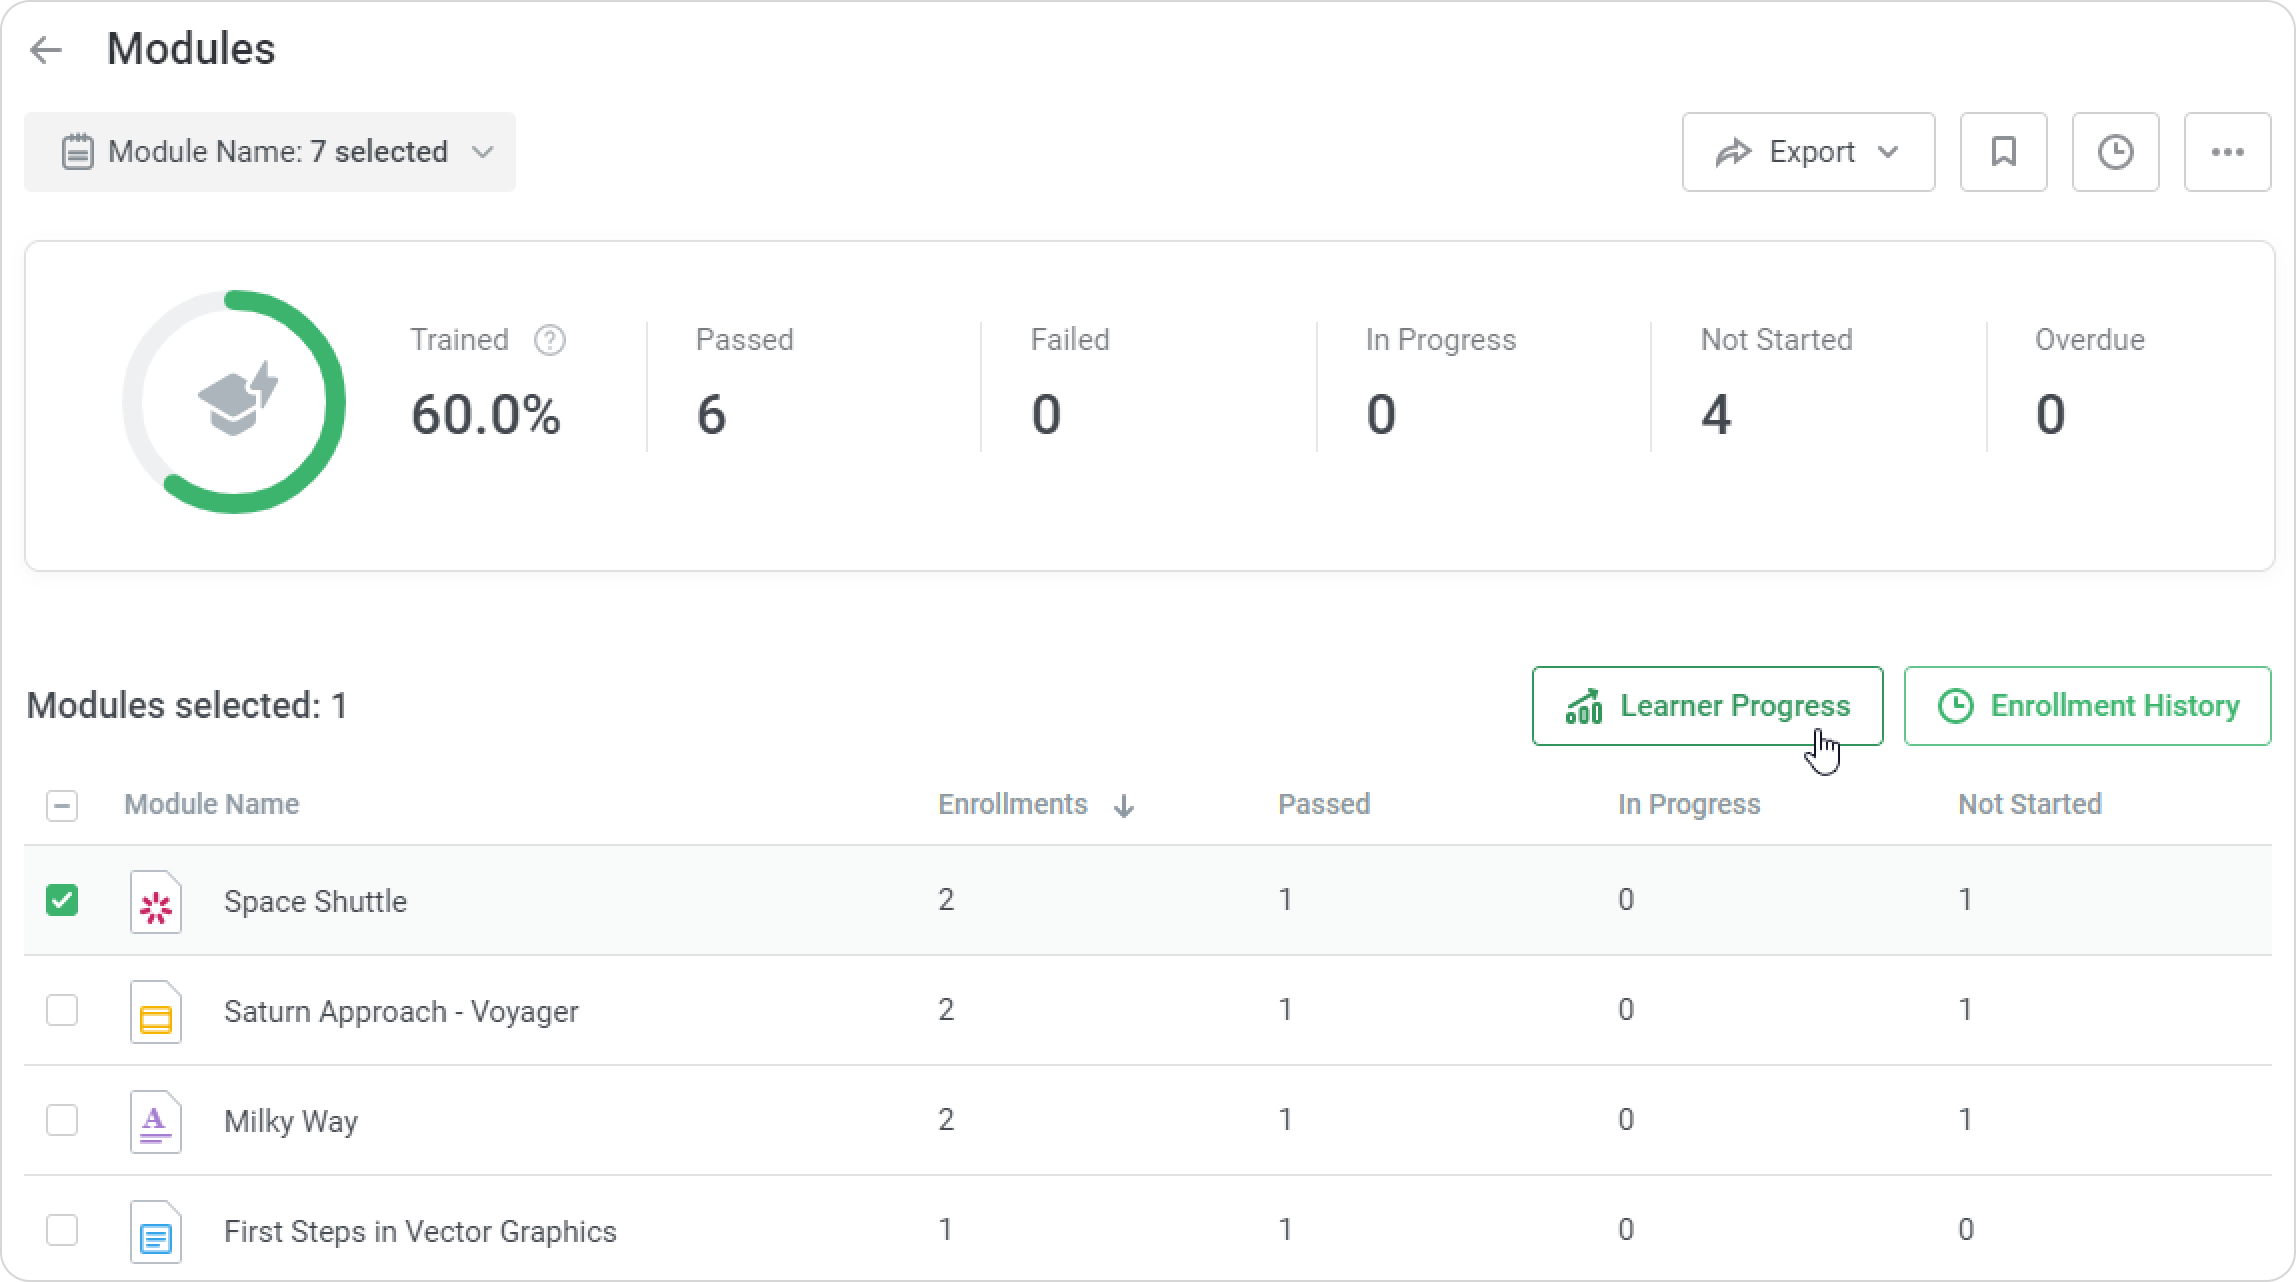Click the Saturn Approach - Voyager module icon
Image resolution: width=2296 pixels, height=1282 pixels.
coord(156,1012)
